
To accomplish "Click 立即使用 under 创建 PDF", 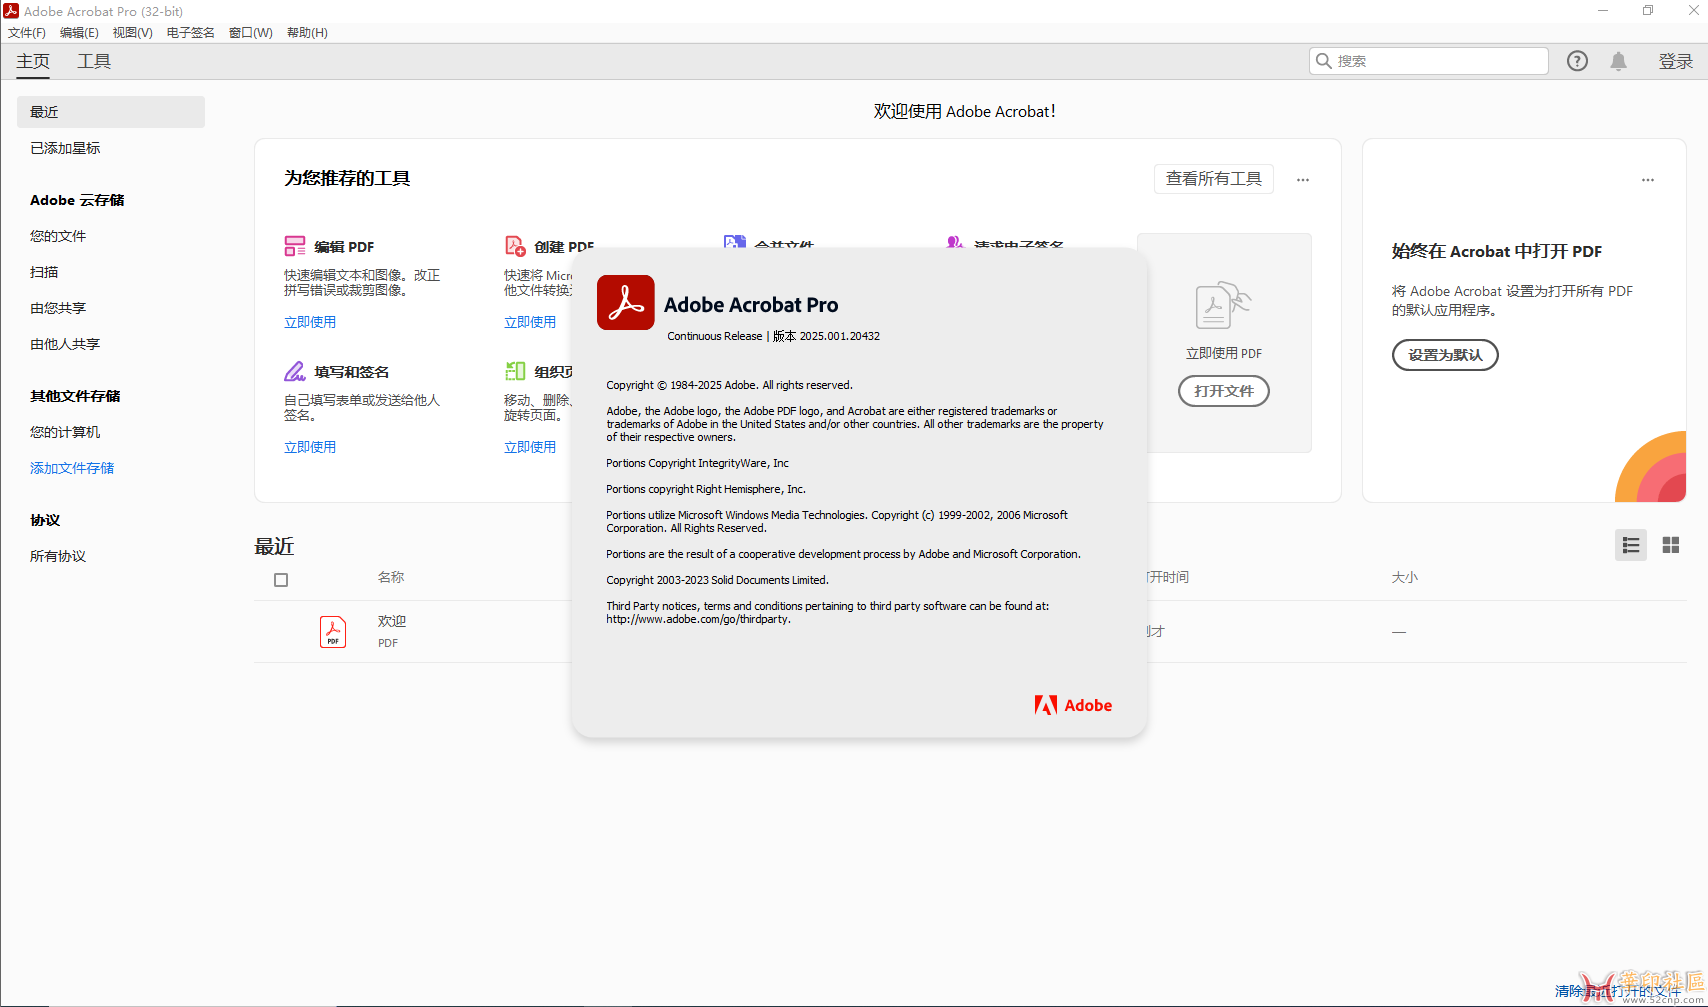I will point(530,322).
